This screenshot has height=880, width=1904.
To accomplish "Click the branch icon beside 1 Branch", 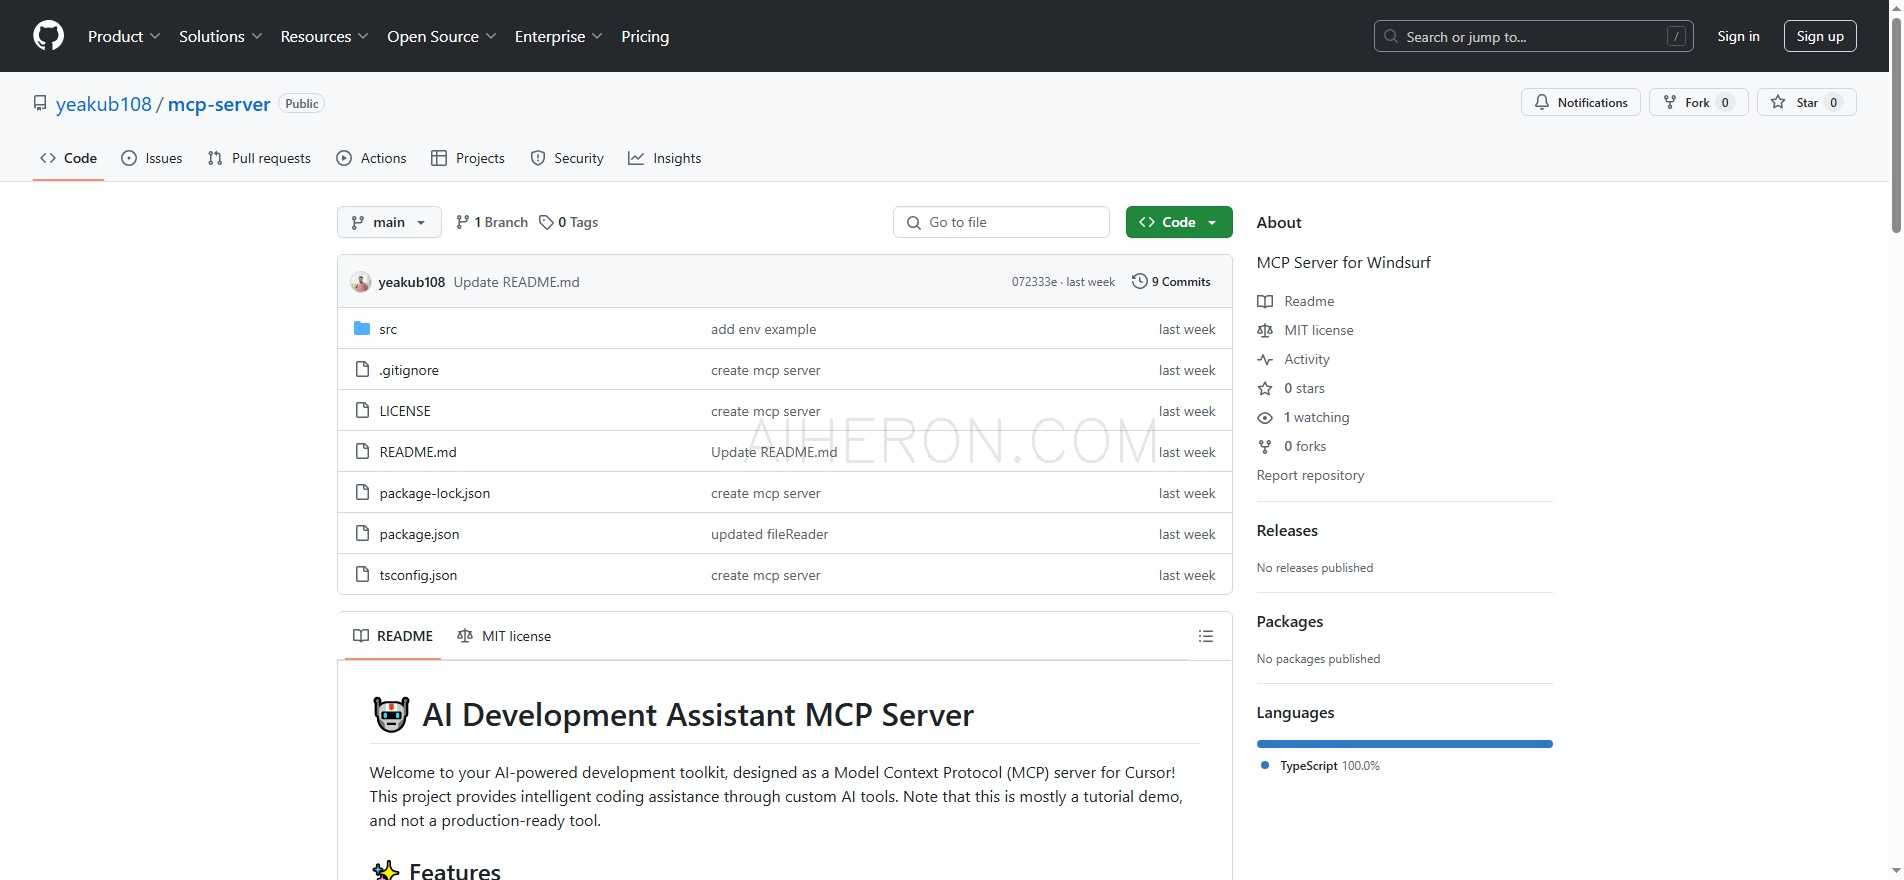I will 462,222.
